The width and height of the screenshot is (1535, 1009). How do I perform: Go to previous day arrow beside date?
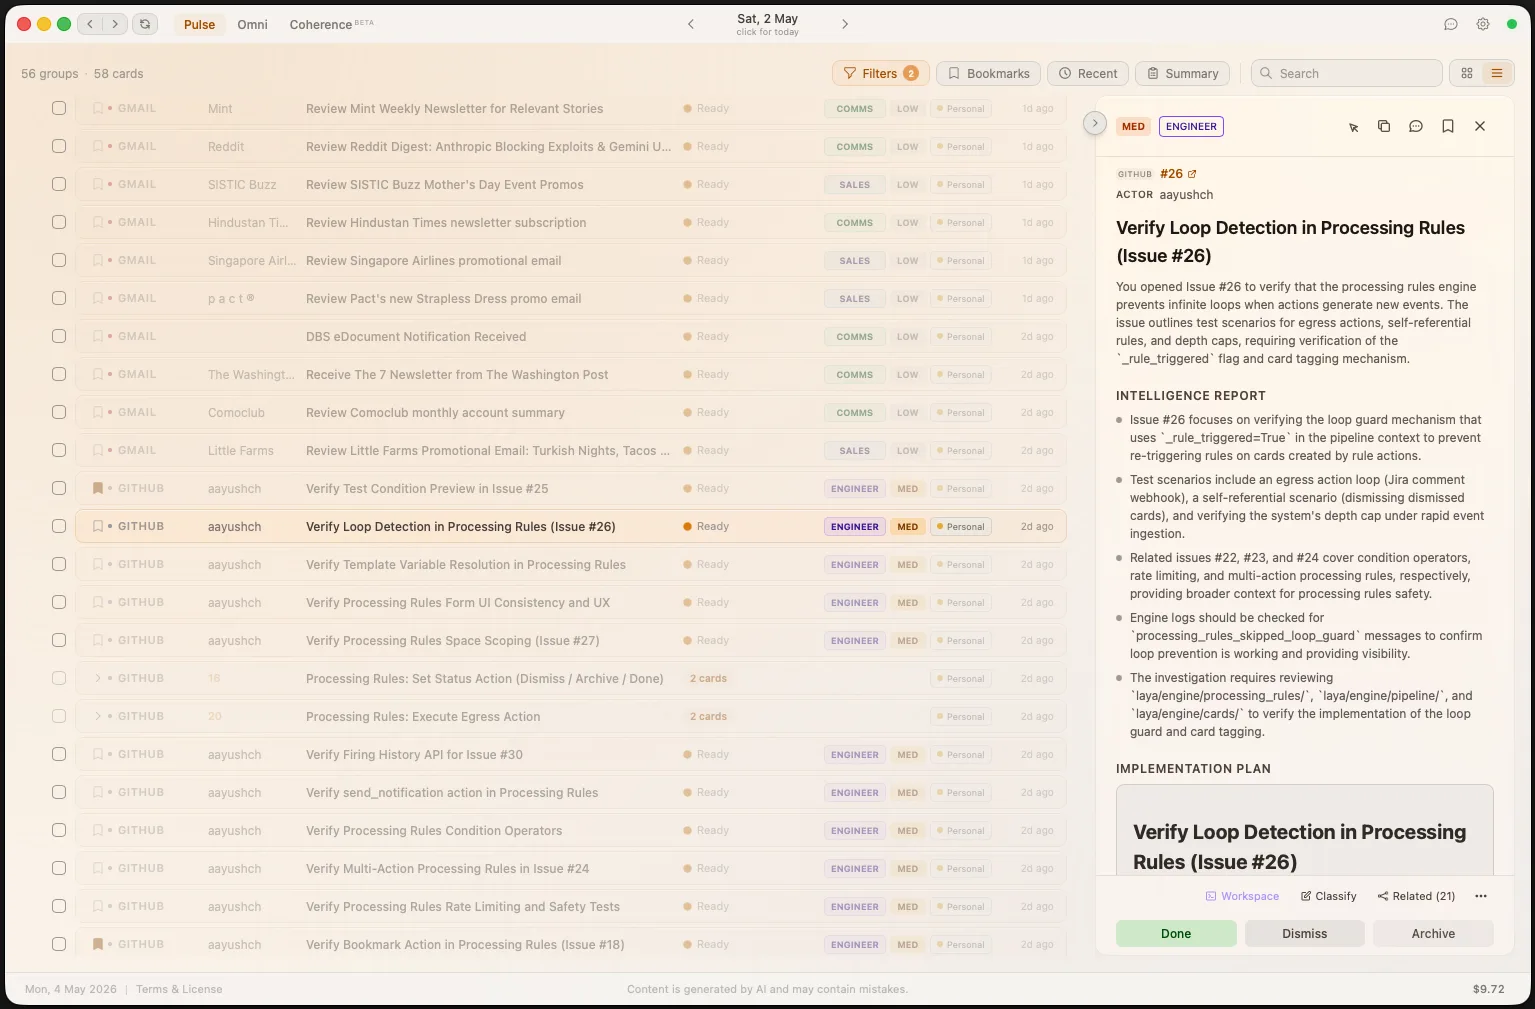pos(690,24)
